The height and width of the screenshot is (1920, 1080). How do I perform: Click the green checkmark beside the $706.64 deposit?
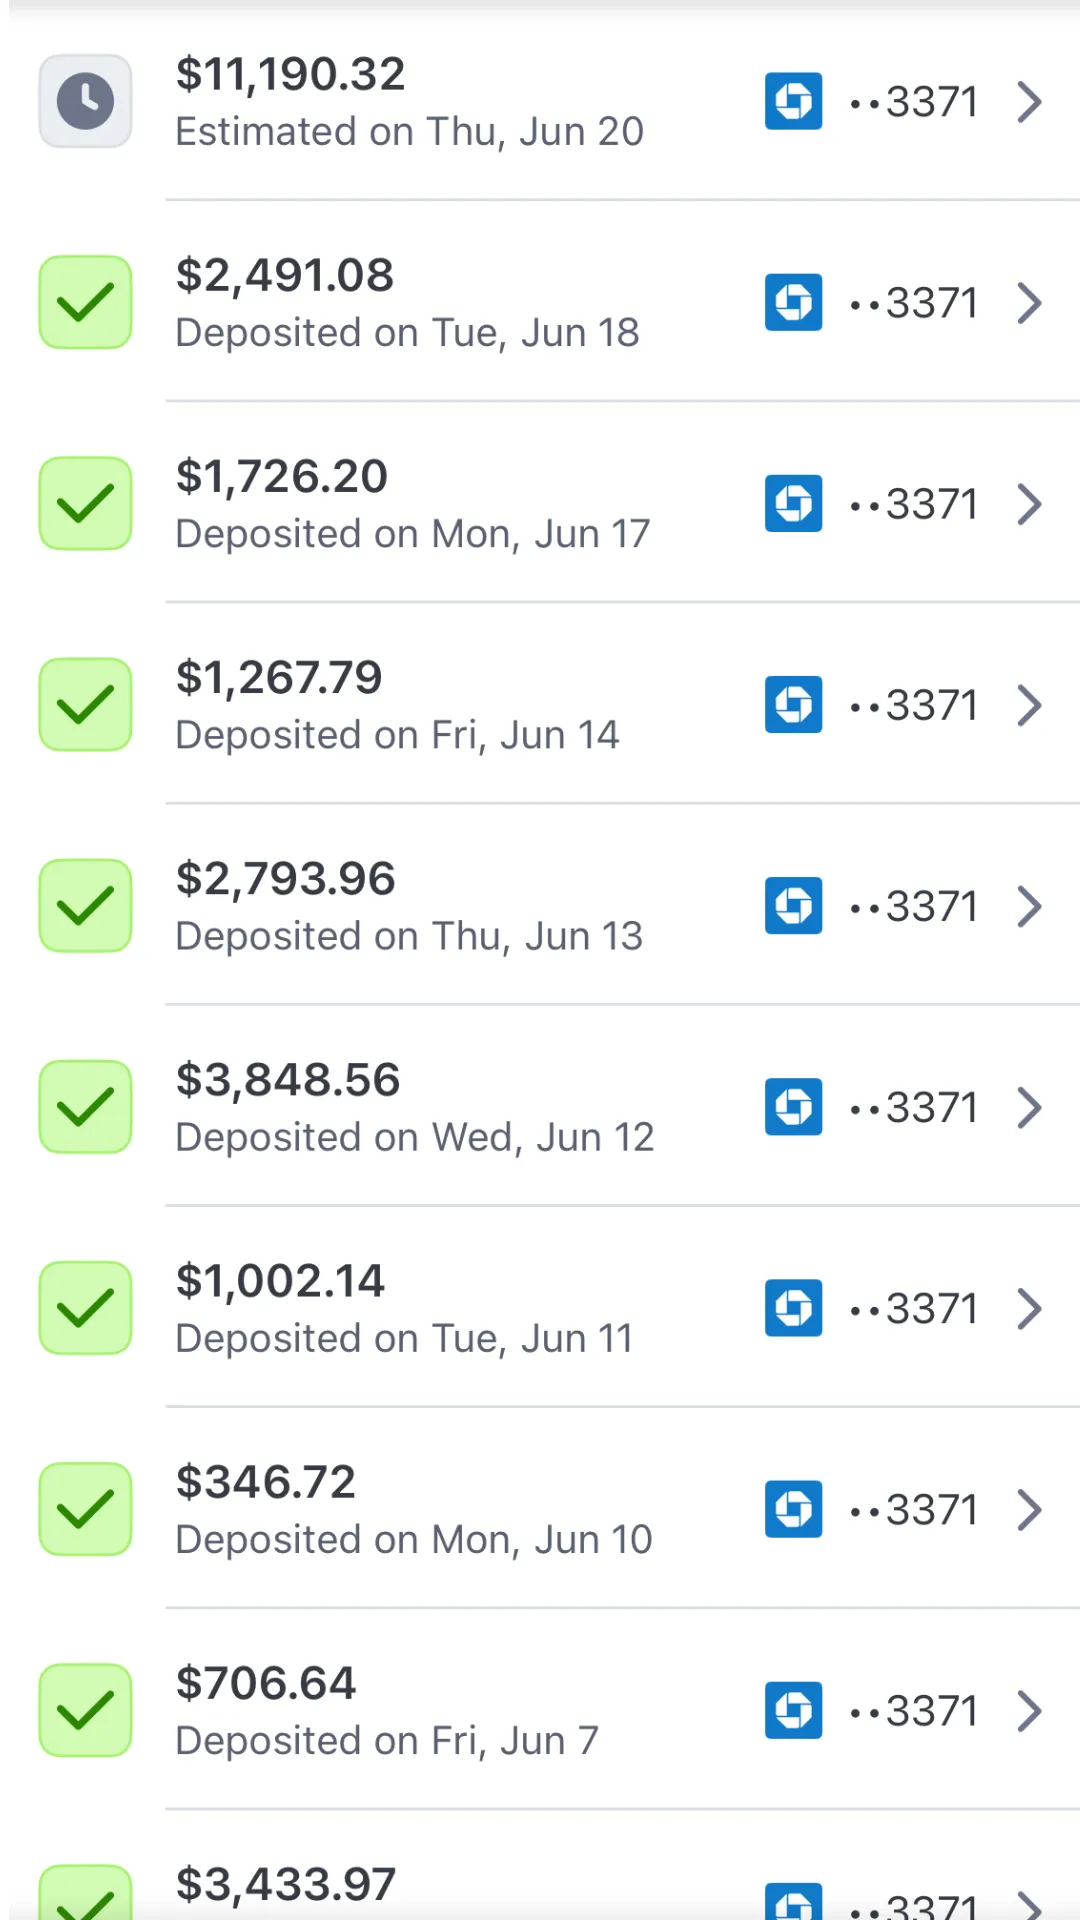[x=85, y=1709]
